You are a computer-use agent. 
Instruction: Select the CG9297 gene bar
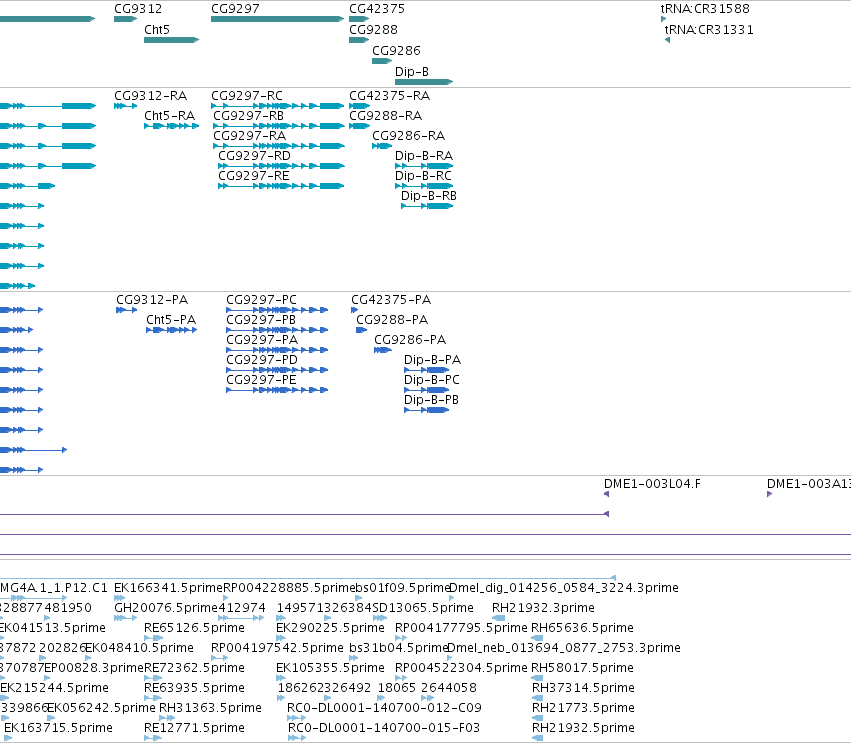click(x=277, y=19)
